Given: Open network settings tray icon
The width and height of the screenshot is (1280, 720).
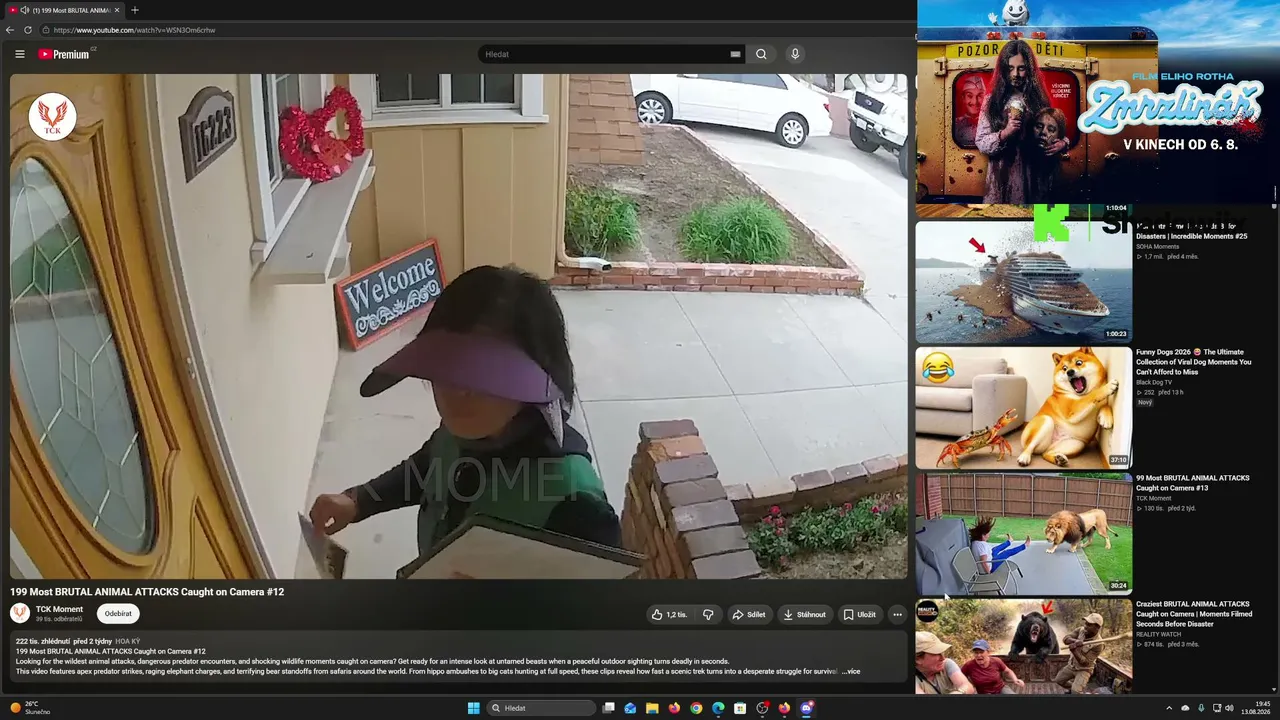Looking at the screenshot, I should [x=1217, y=708].
